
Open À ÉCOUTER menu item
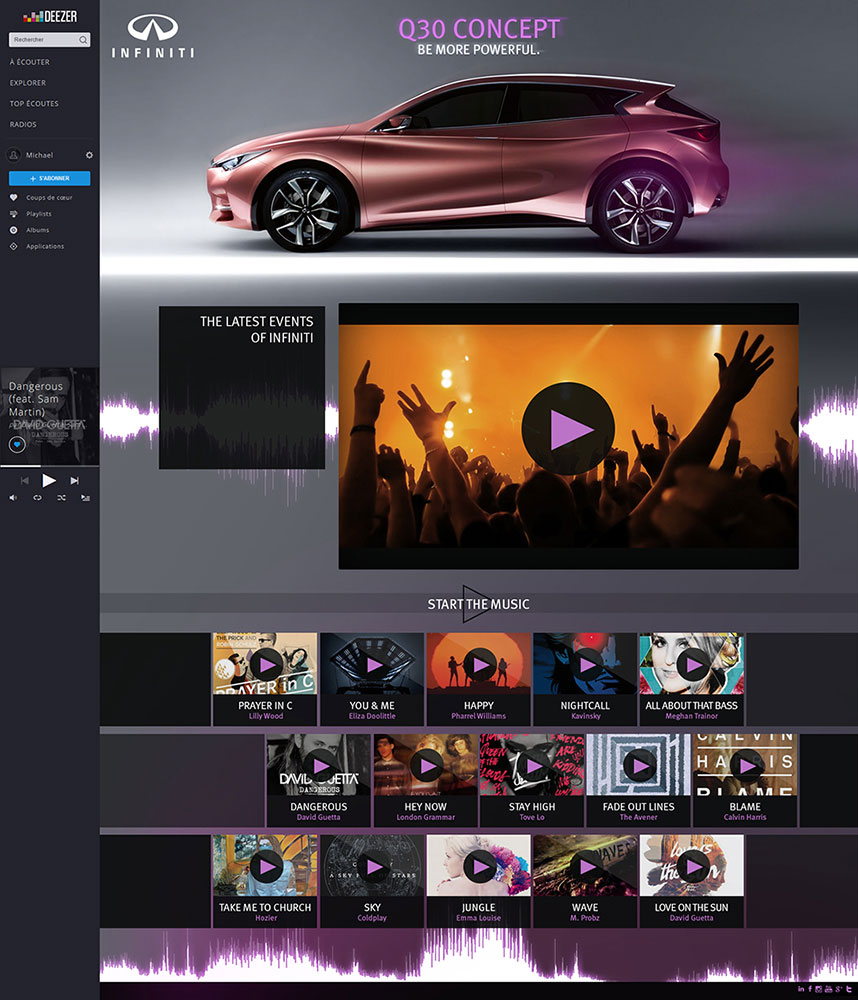pyautogui.click(x=29, y=62)
